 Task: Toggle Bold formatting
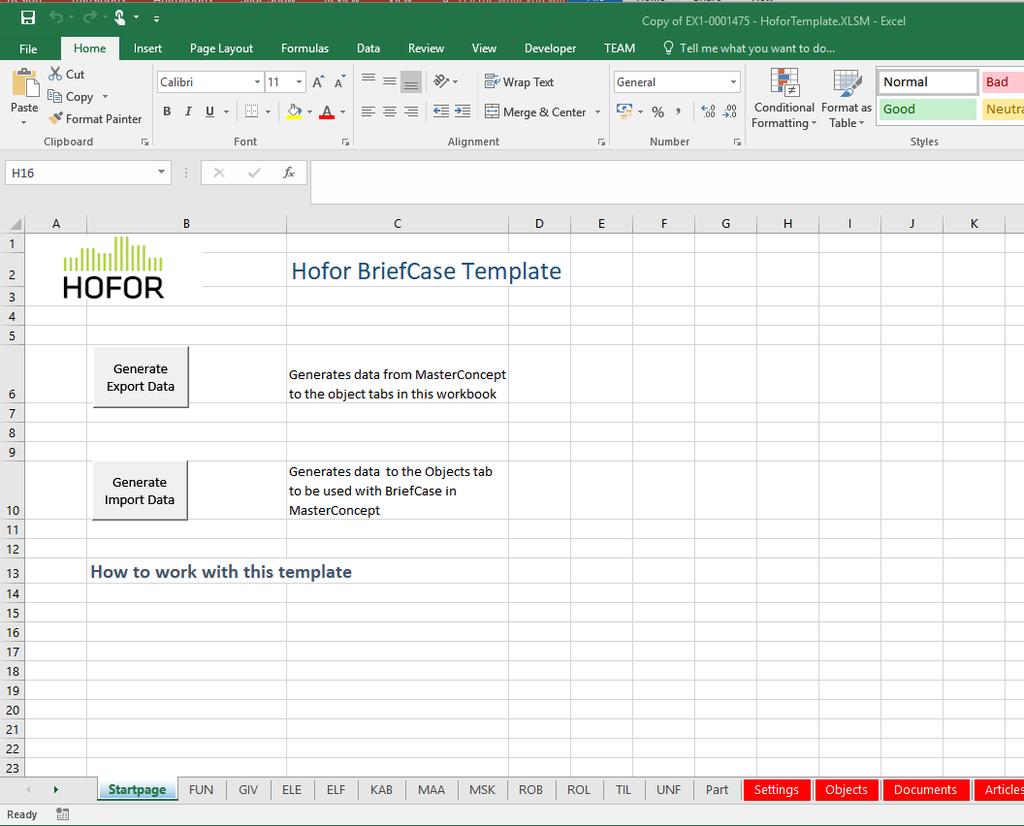click(167, 112)
